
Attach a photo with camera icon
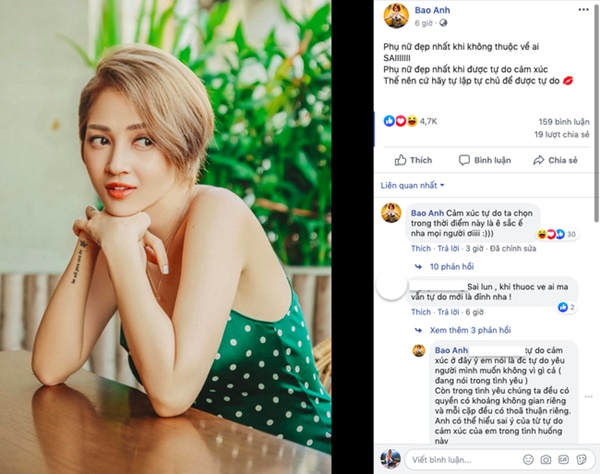(x=543, y=458)
